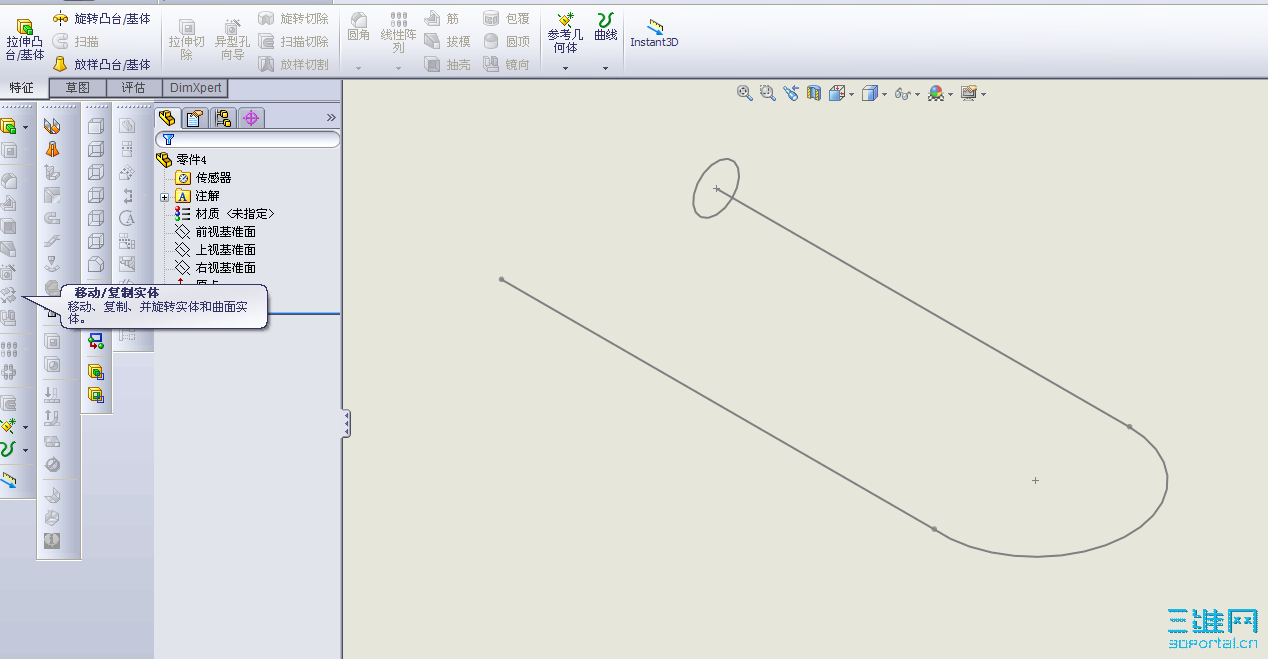Open the Apply Scene dropdown arrow
The height and width of the screenshot is (659, 1268).
(950, 95)
